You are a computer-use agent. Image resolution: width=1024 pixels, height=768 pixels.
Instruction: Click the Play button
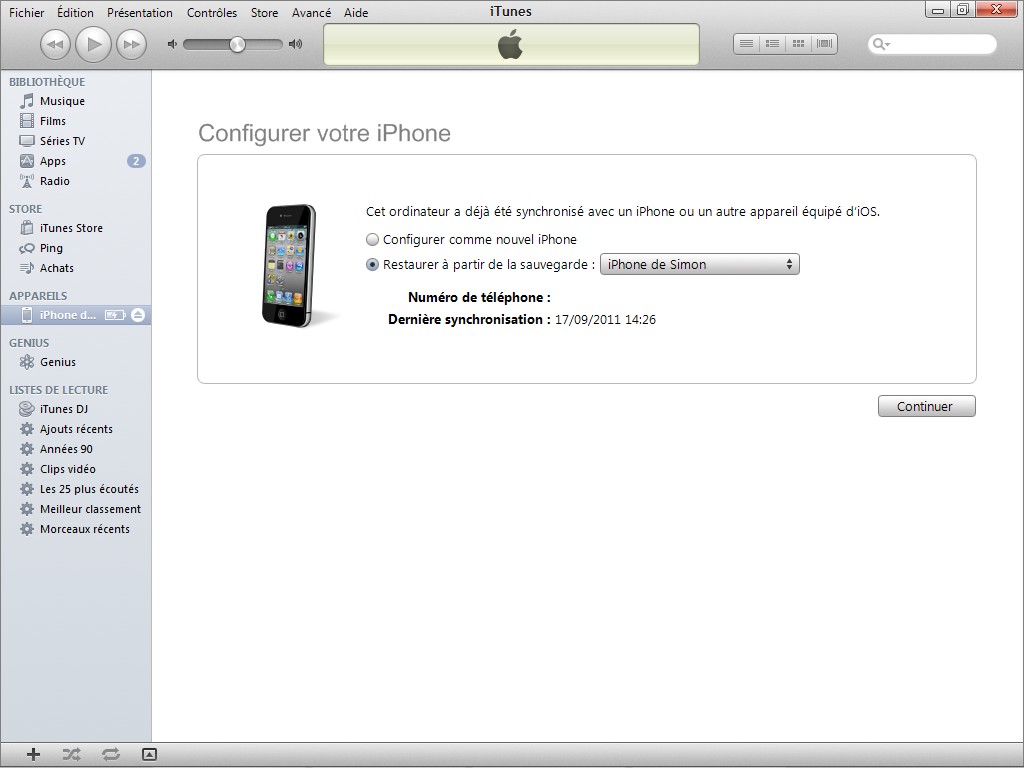[x=93, y=44]
